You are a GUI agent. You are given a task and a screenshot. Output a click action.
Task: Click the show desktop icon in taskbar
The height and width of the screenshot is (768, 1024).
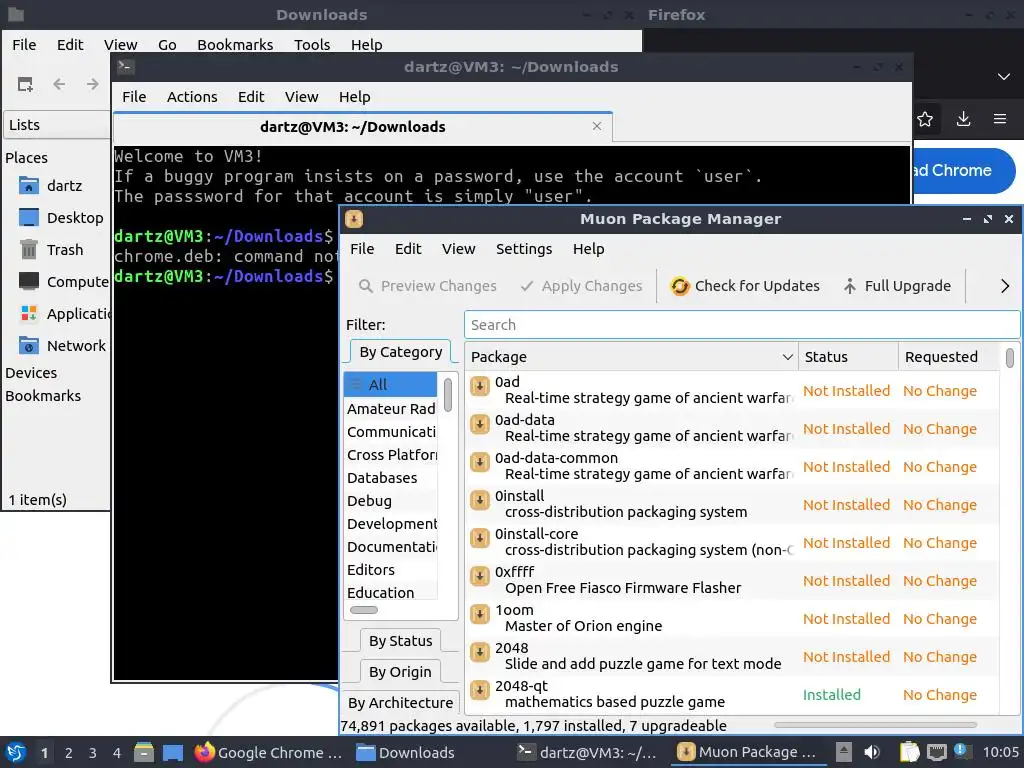coord(172,752)
